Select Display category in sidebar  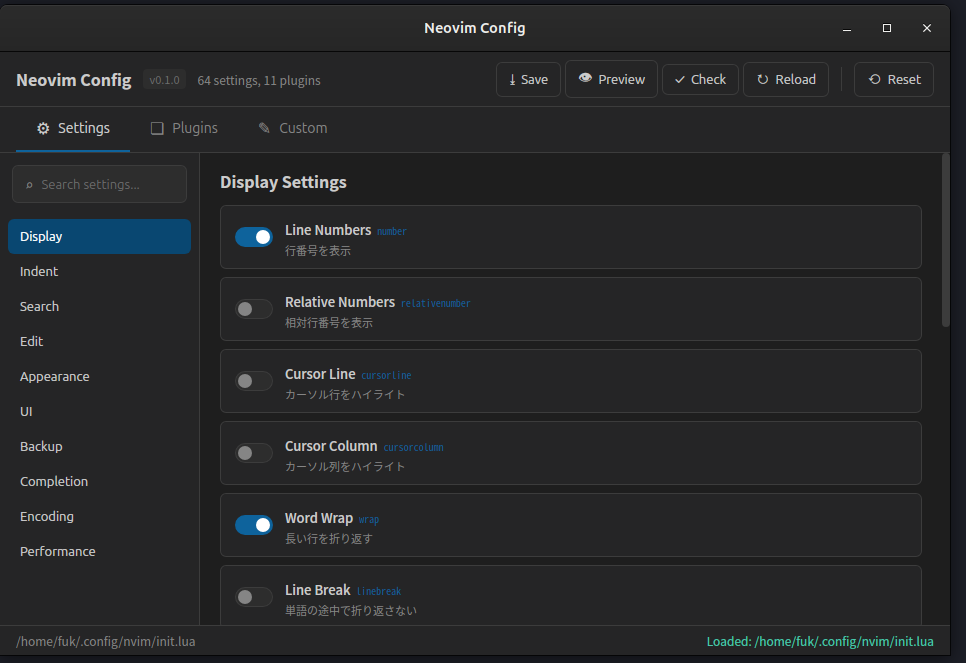click(x=99, y=237)
